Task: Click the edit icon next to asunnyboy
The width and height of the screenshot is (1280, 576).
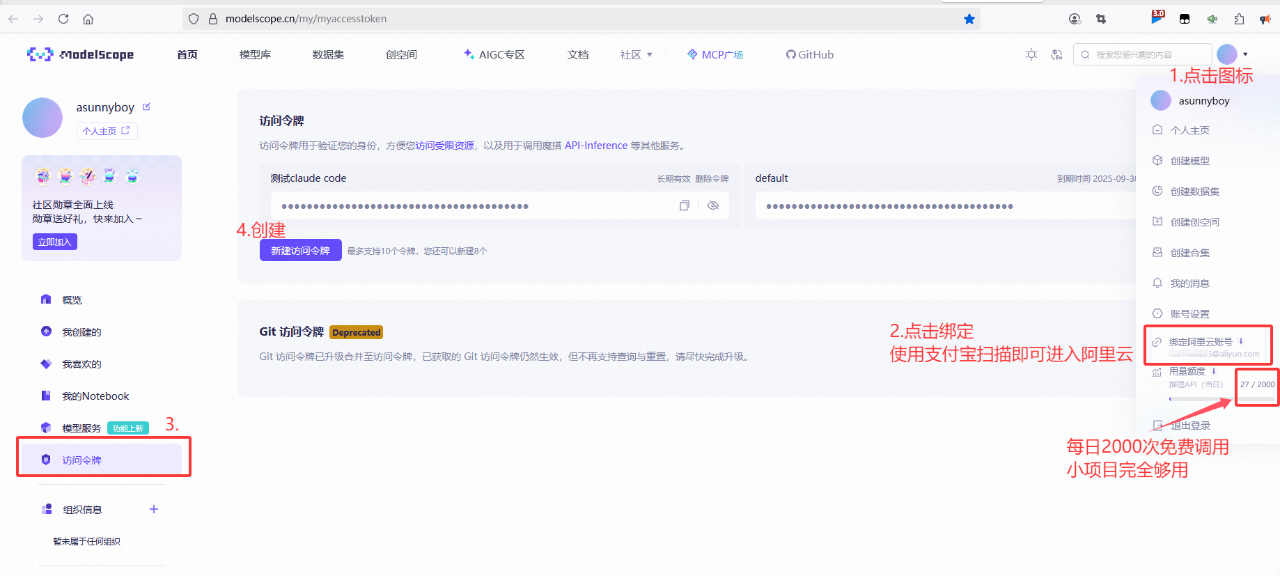Action: point(147,107)
